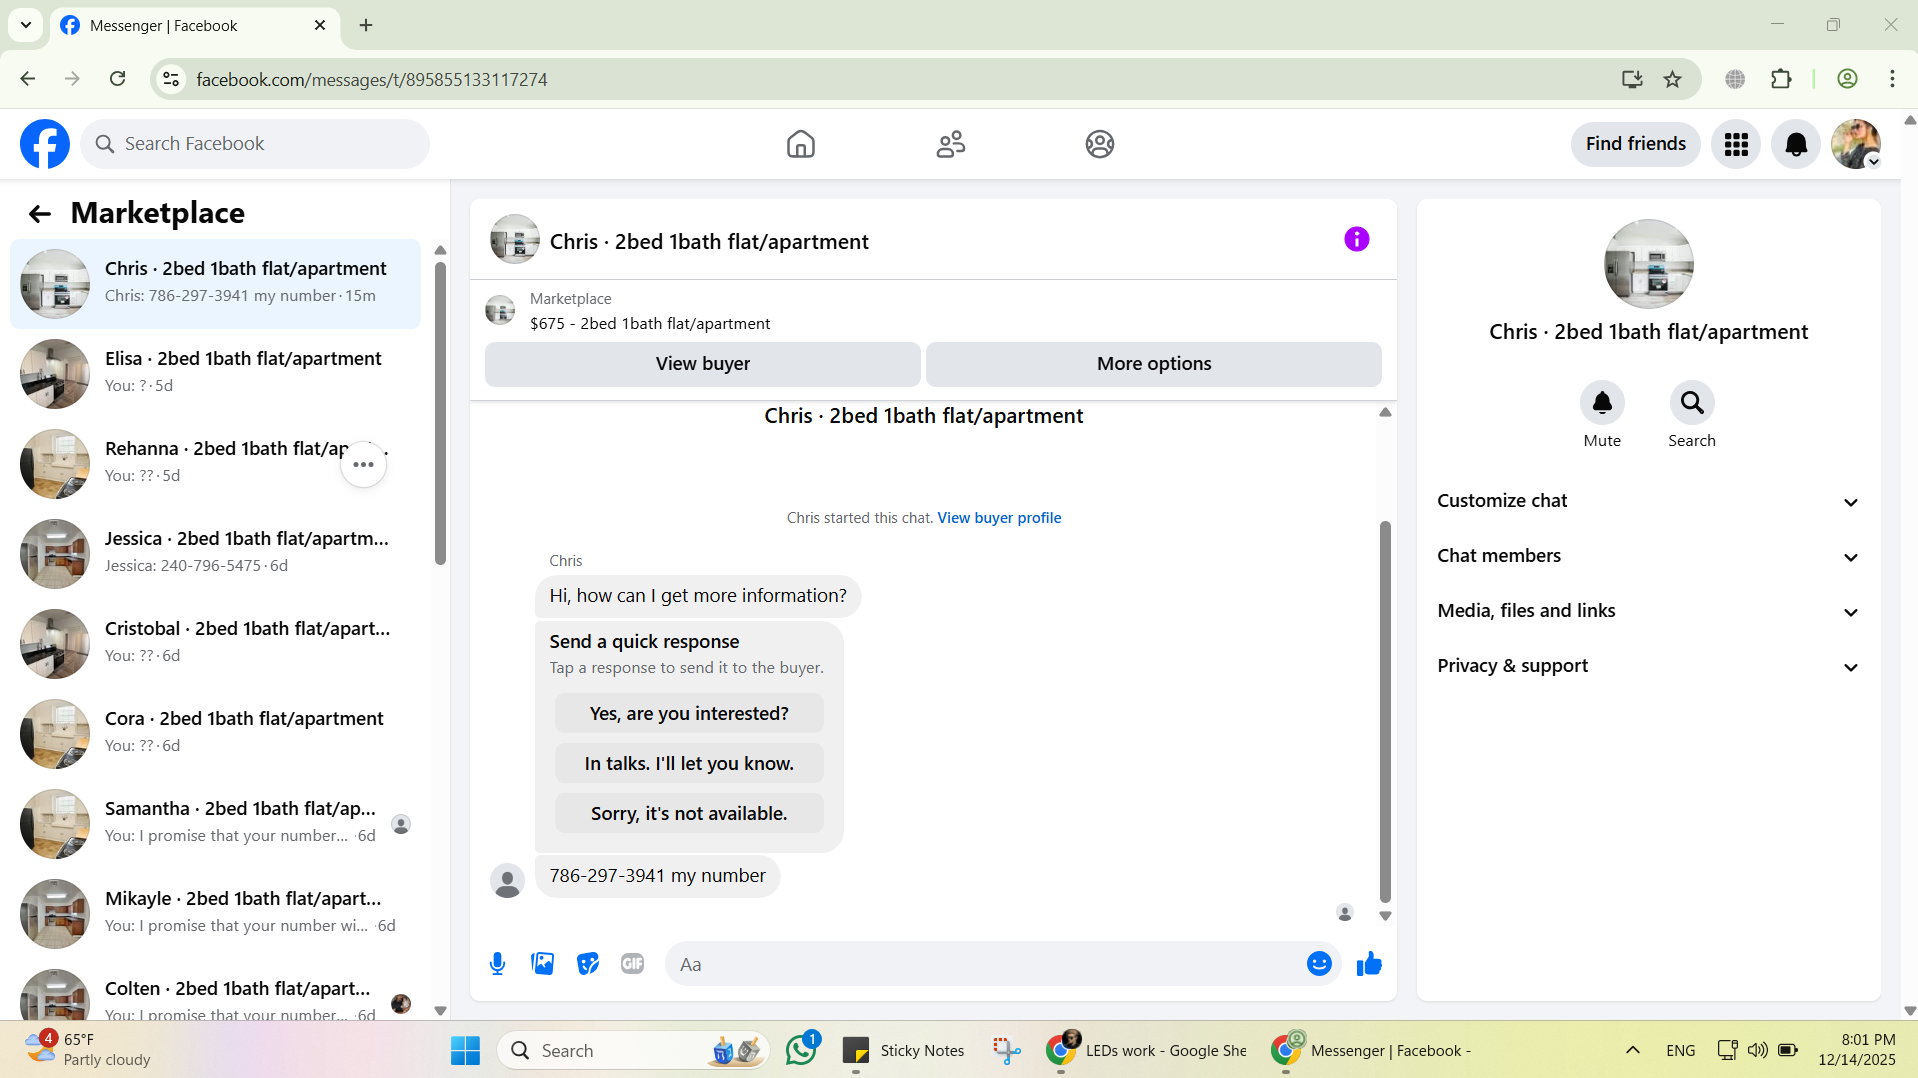1918x1078 pixels.
Task: Open volume control in system tray
Action: click(x=1757, y=1050)
